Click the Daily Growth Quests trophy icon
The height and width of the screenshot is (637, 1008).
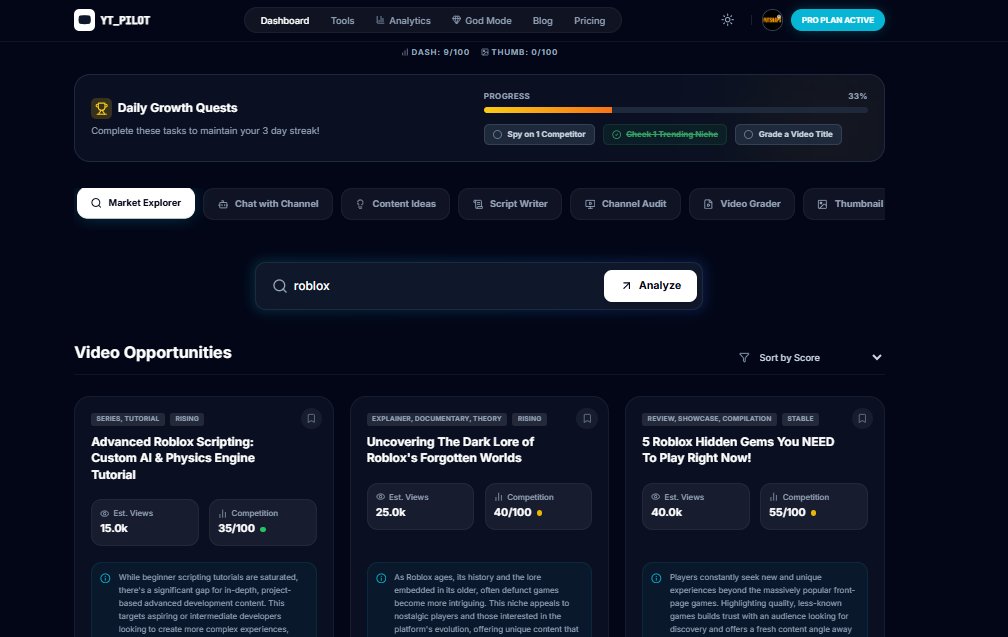pos(102,108)
